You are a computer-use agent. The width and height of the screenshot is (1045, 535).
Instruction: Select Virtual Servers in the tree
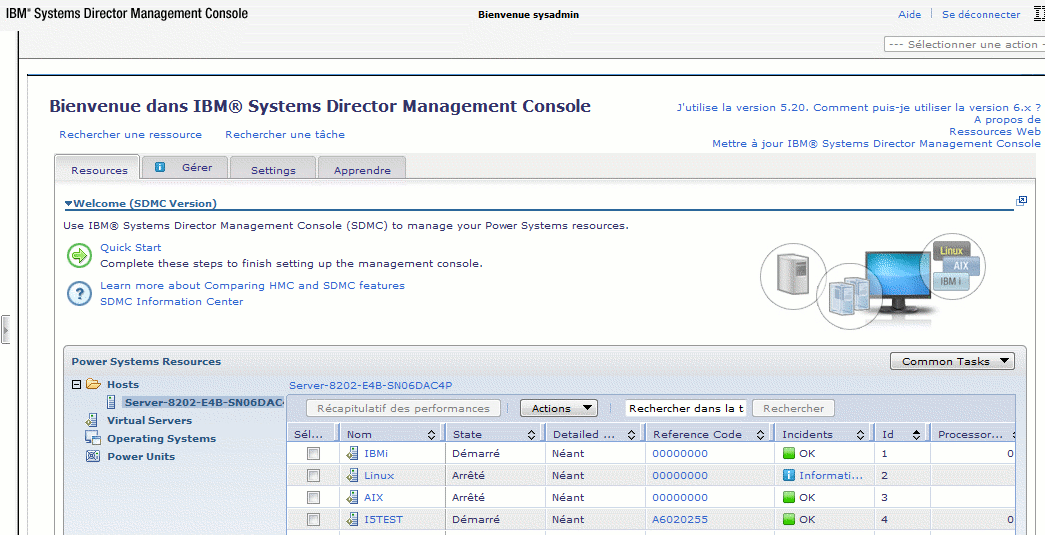point(149,420)
